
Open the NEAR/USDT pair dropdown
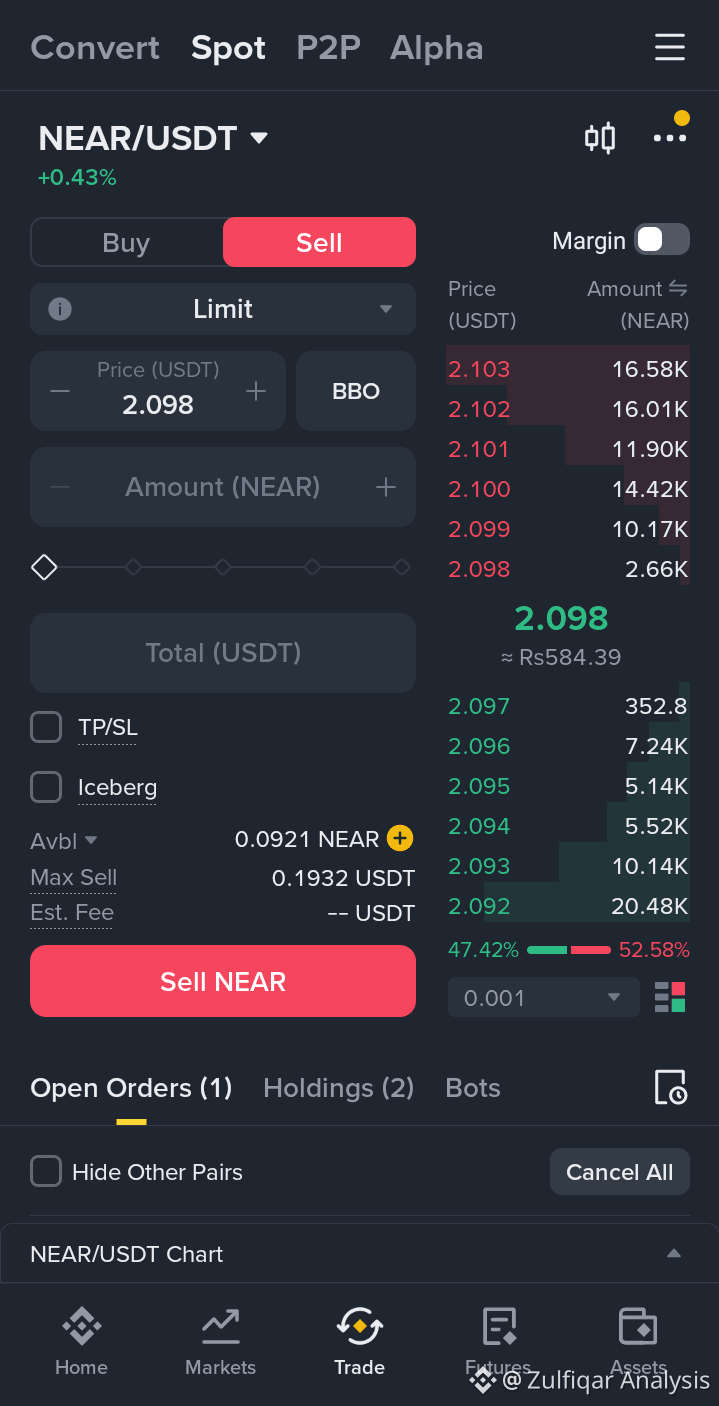tap(154, 138)
